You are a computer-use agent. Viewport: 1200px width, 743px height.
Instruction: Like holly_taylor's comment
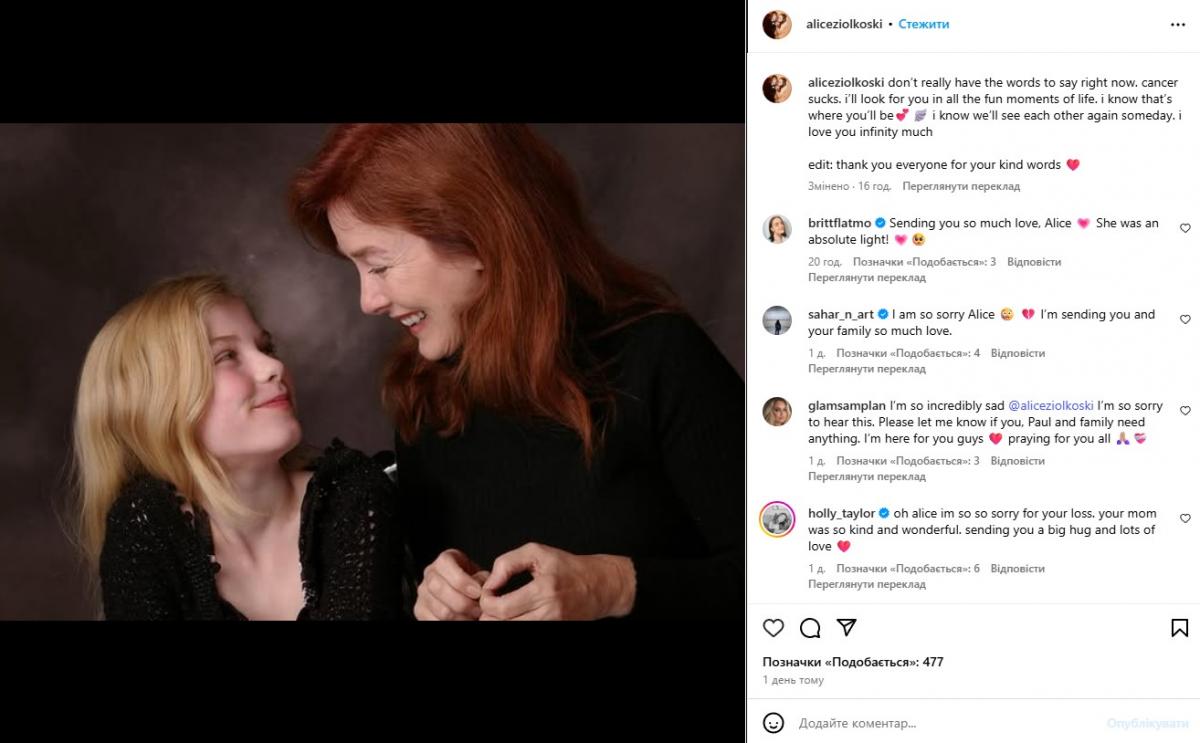click(1185, 519)
